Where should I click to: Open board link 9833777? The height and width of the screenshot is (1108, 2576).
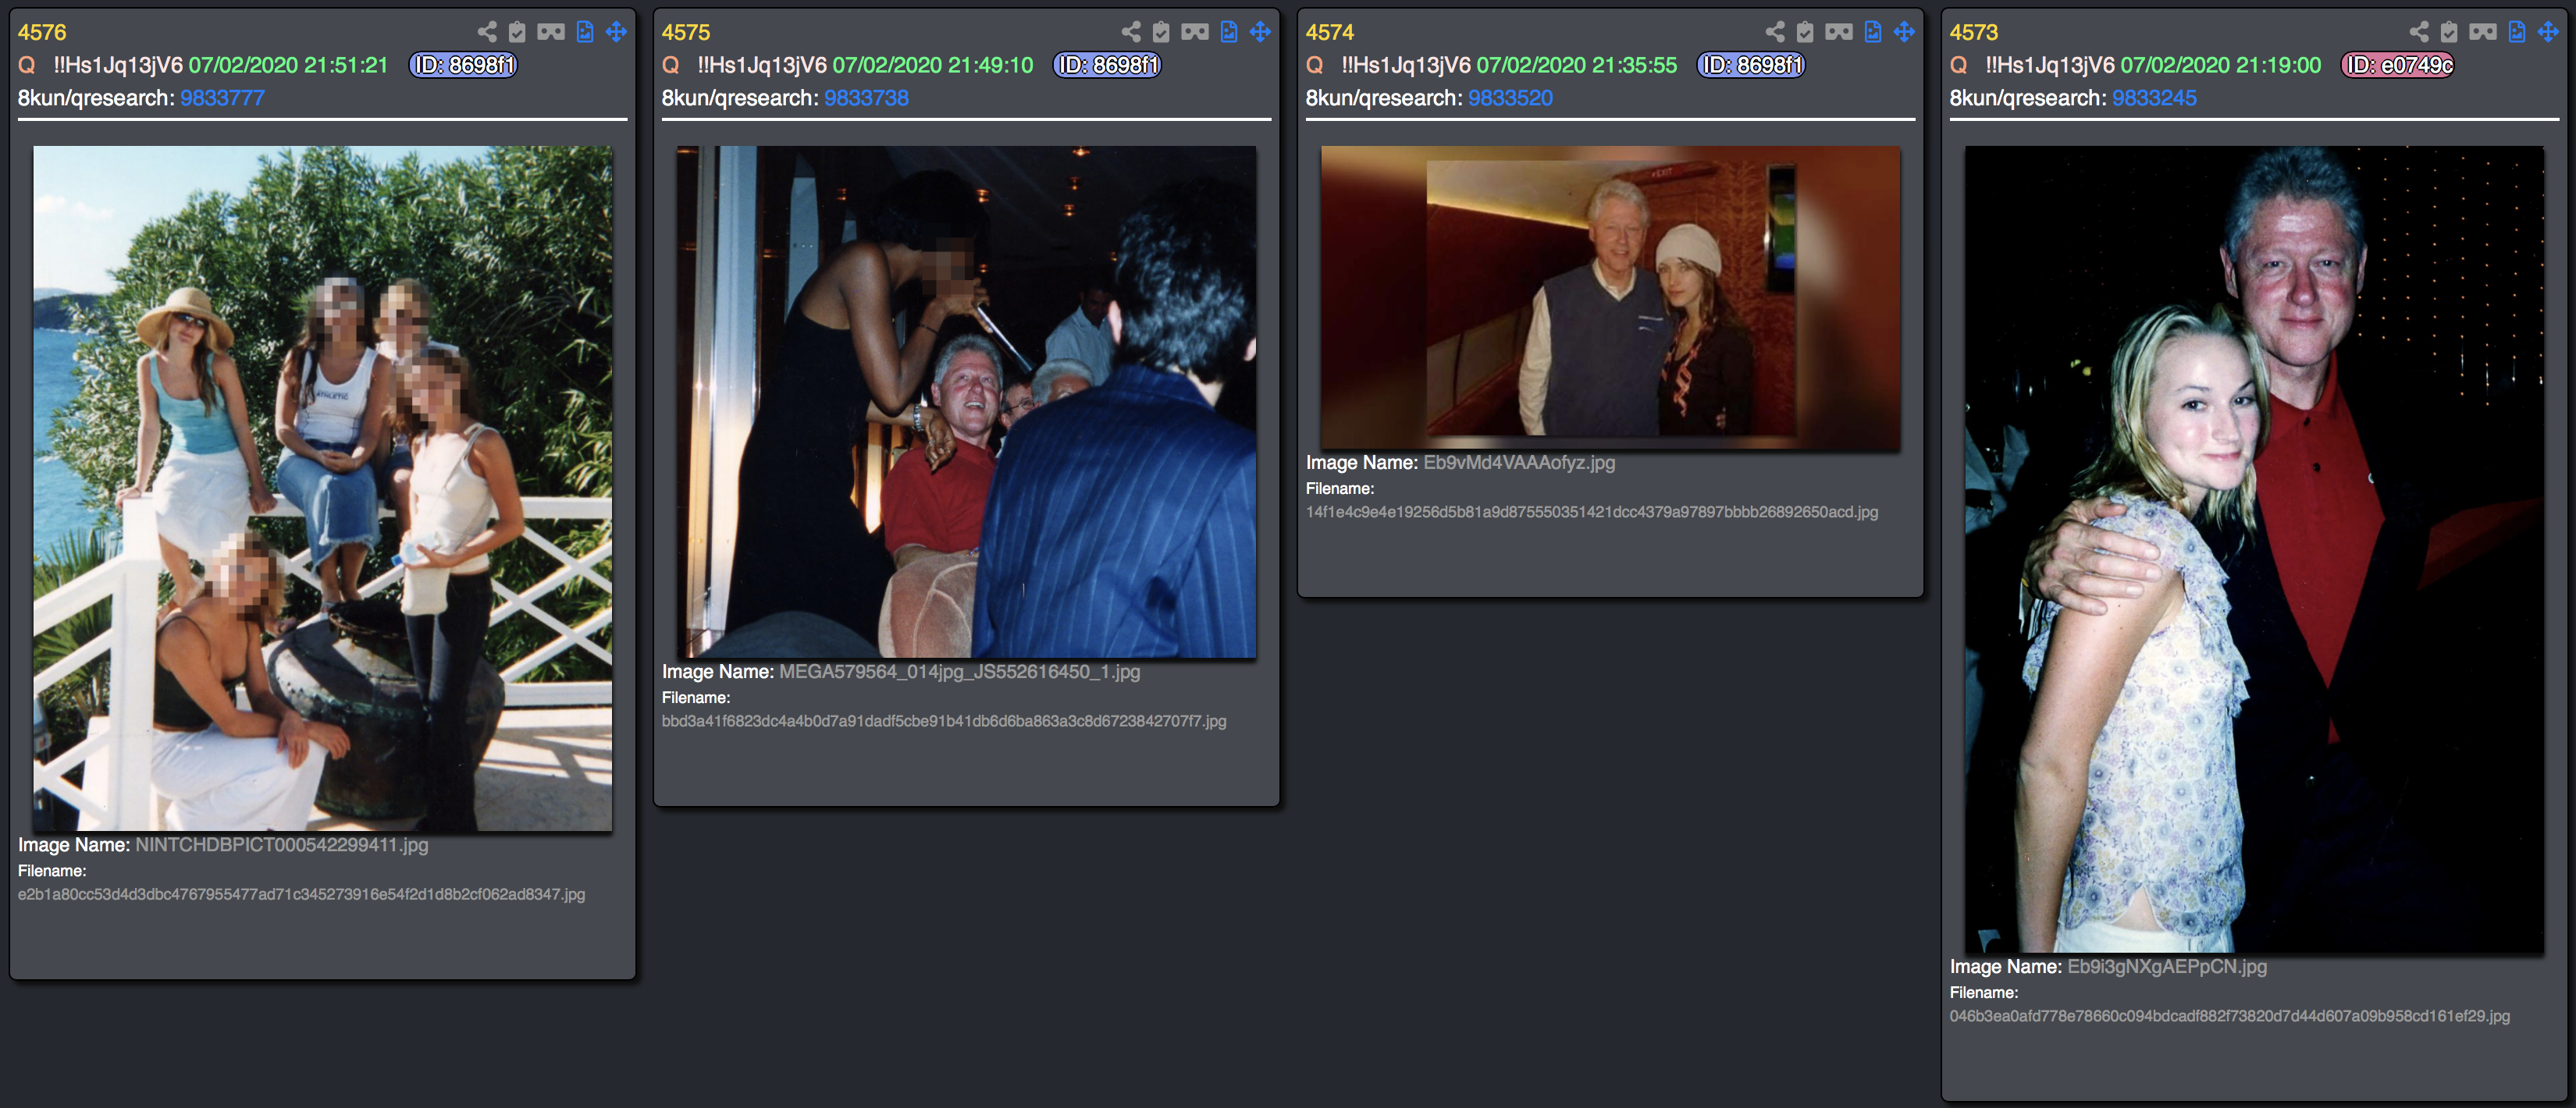tap(222, 98)
